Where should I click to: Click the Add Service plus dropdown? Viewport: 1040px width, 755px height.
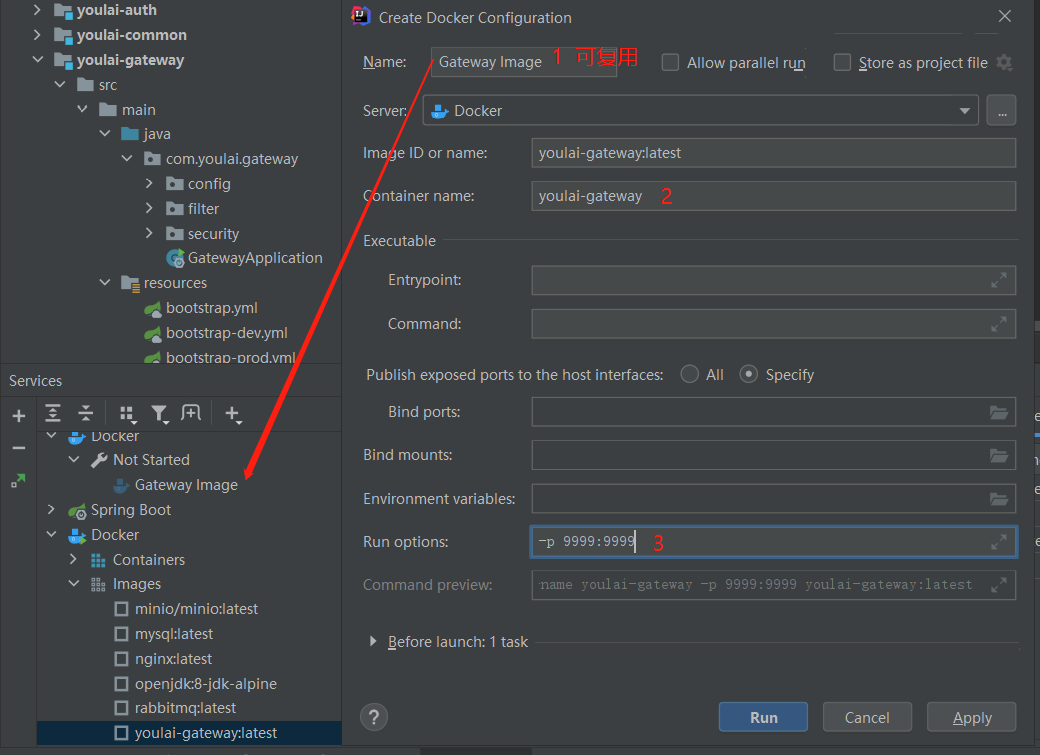click(233, 414)
